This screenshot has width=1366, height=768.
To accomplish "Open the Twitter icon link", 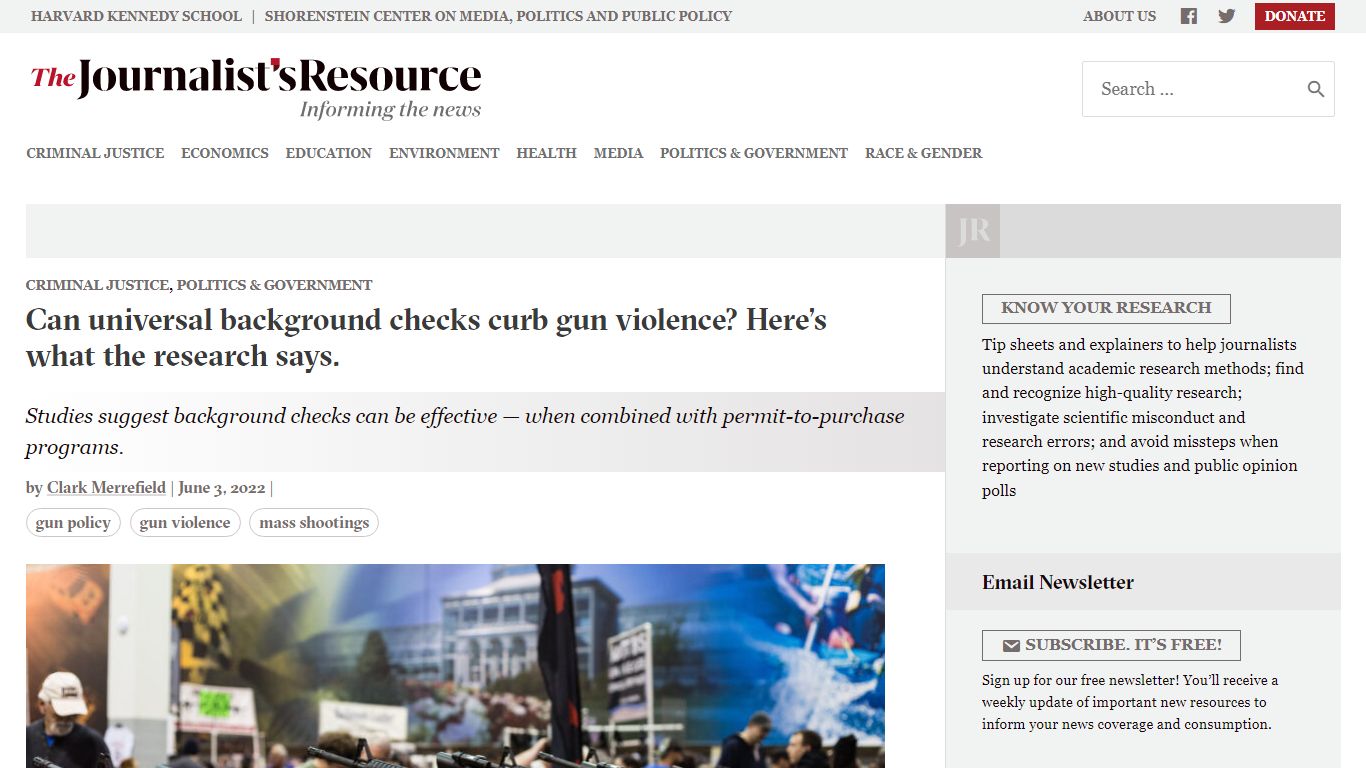I will pyautogui.click(x=1227, y=16).
